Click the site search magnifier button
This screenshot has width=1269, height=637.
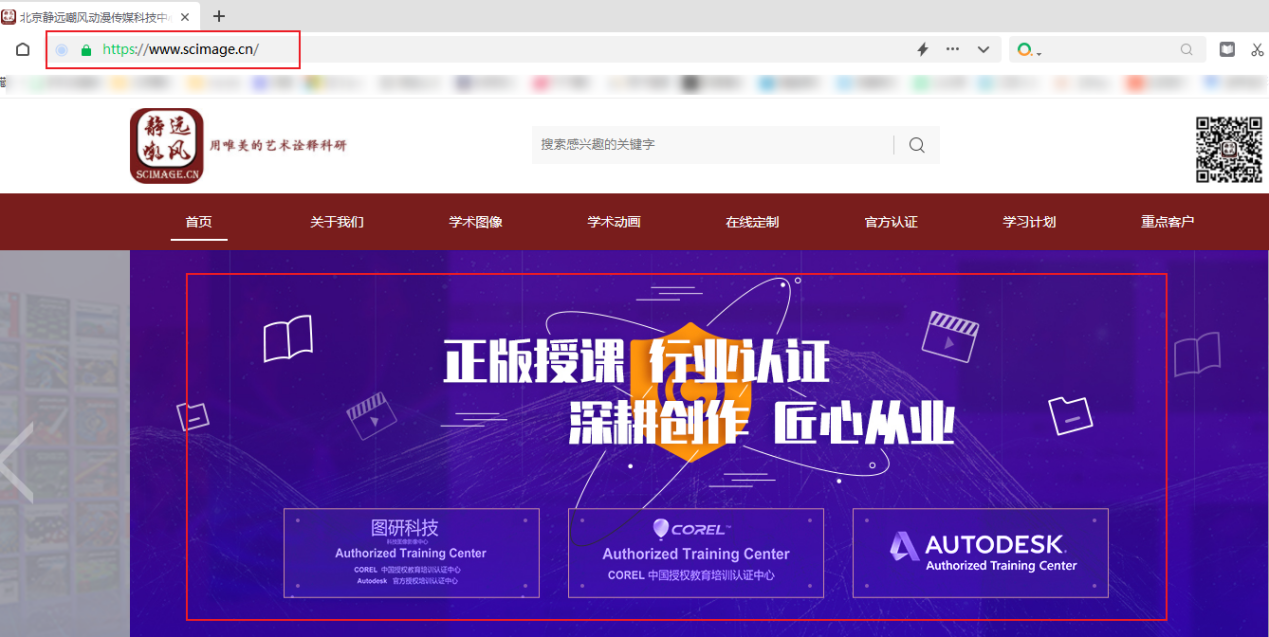point(917,145)
